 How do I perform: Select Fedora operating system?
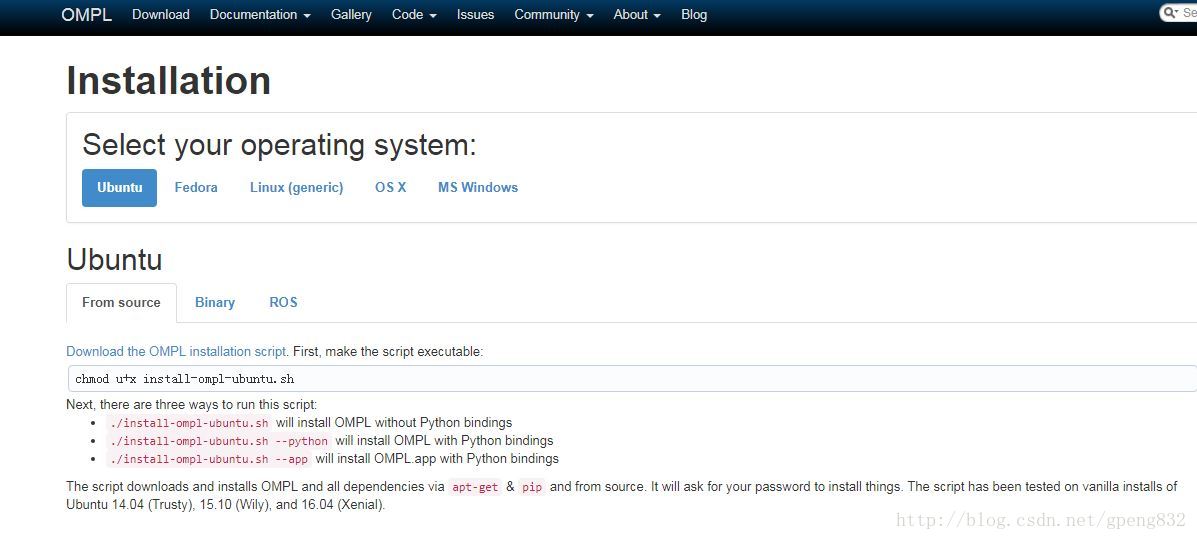195,188
